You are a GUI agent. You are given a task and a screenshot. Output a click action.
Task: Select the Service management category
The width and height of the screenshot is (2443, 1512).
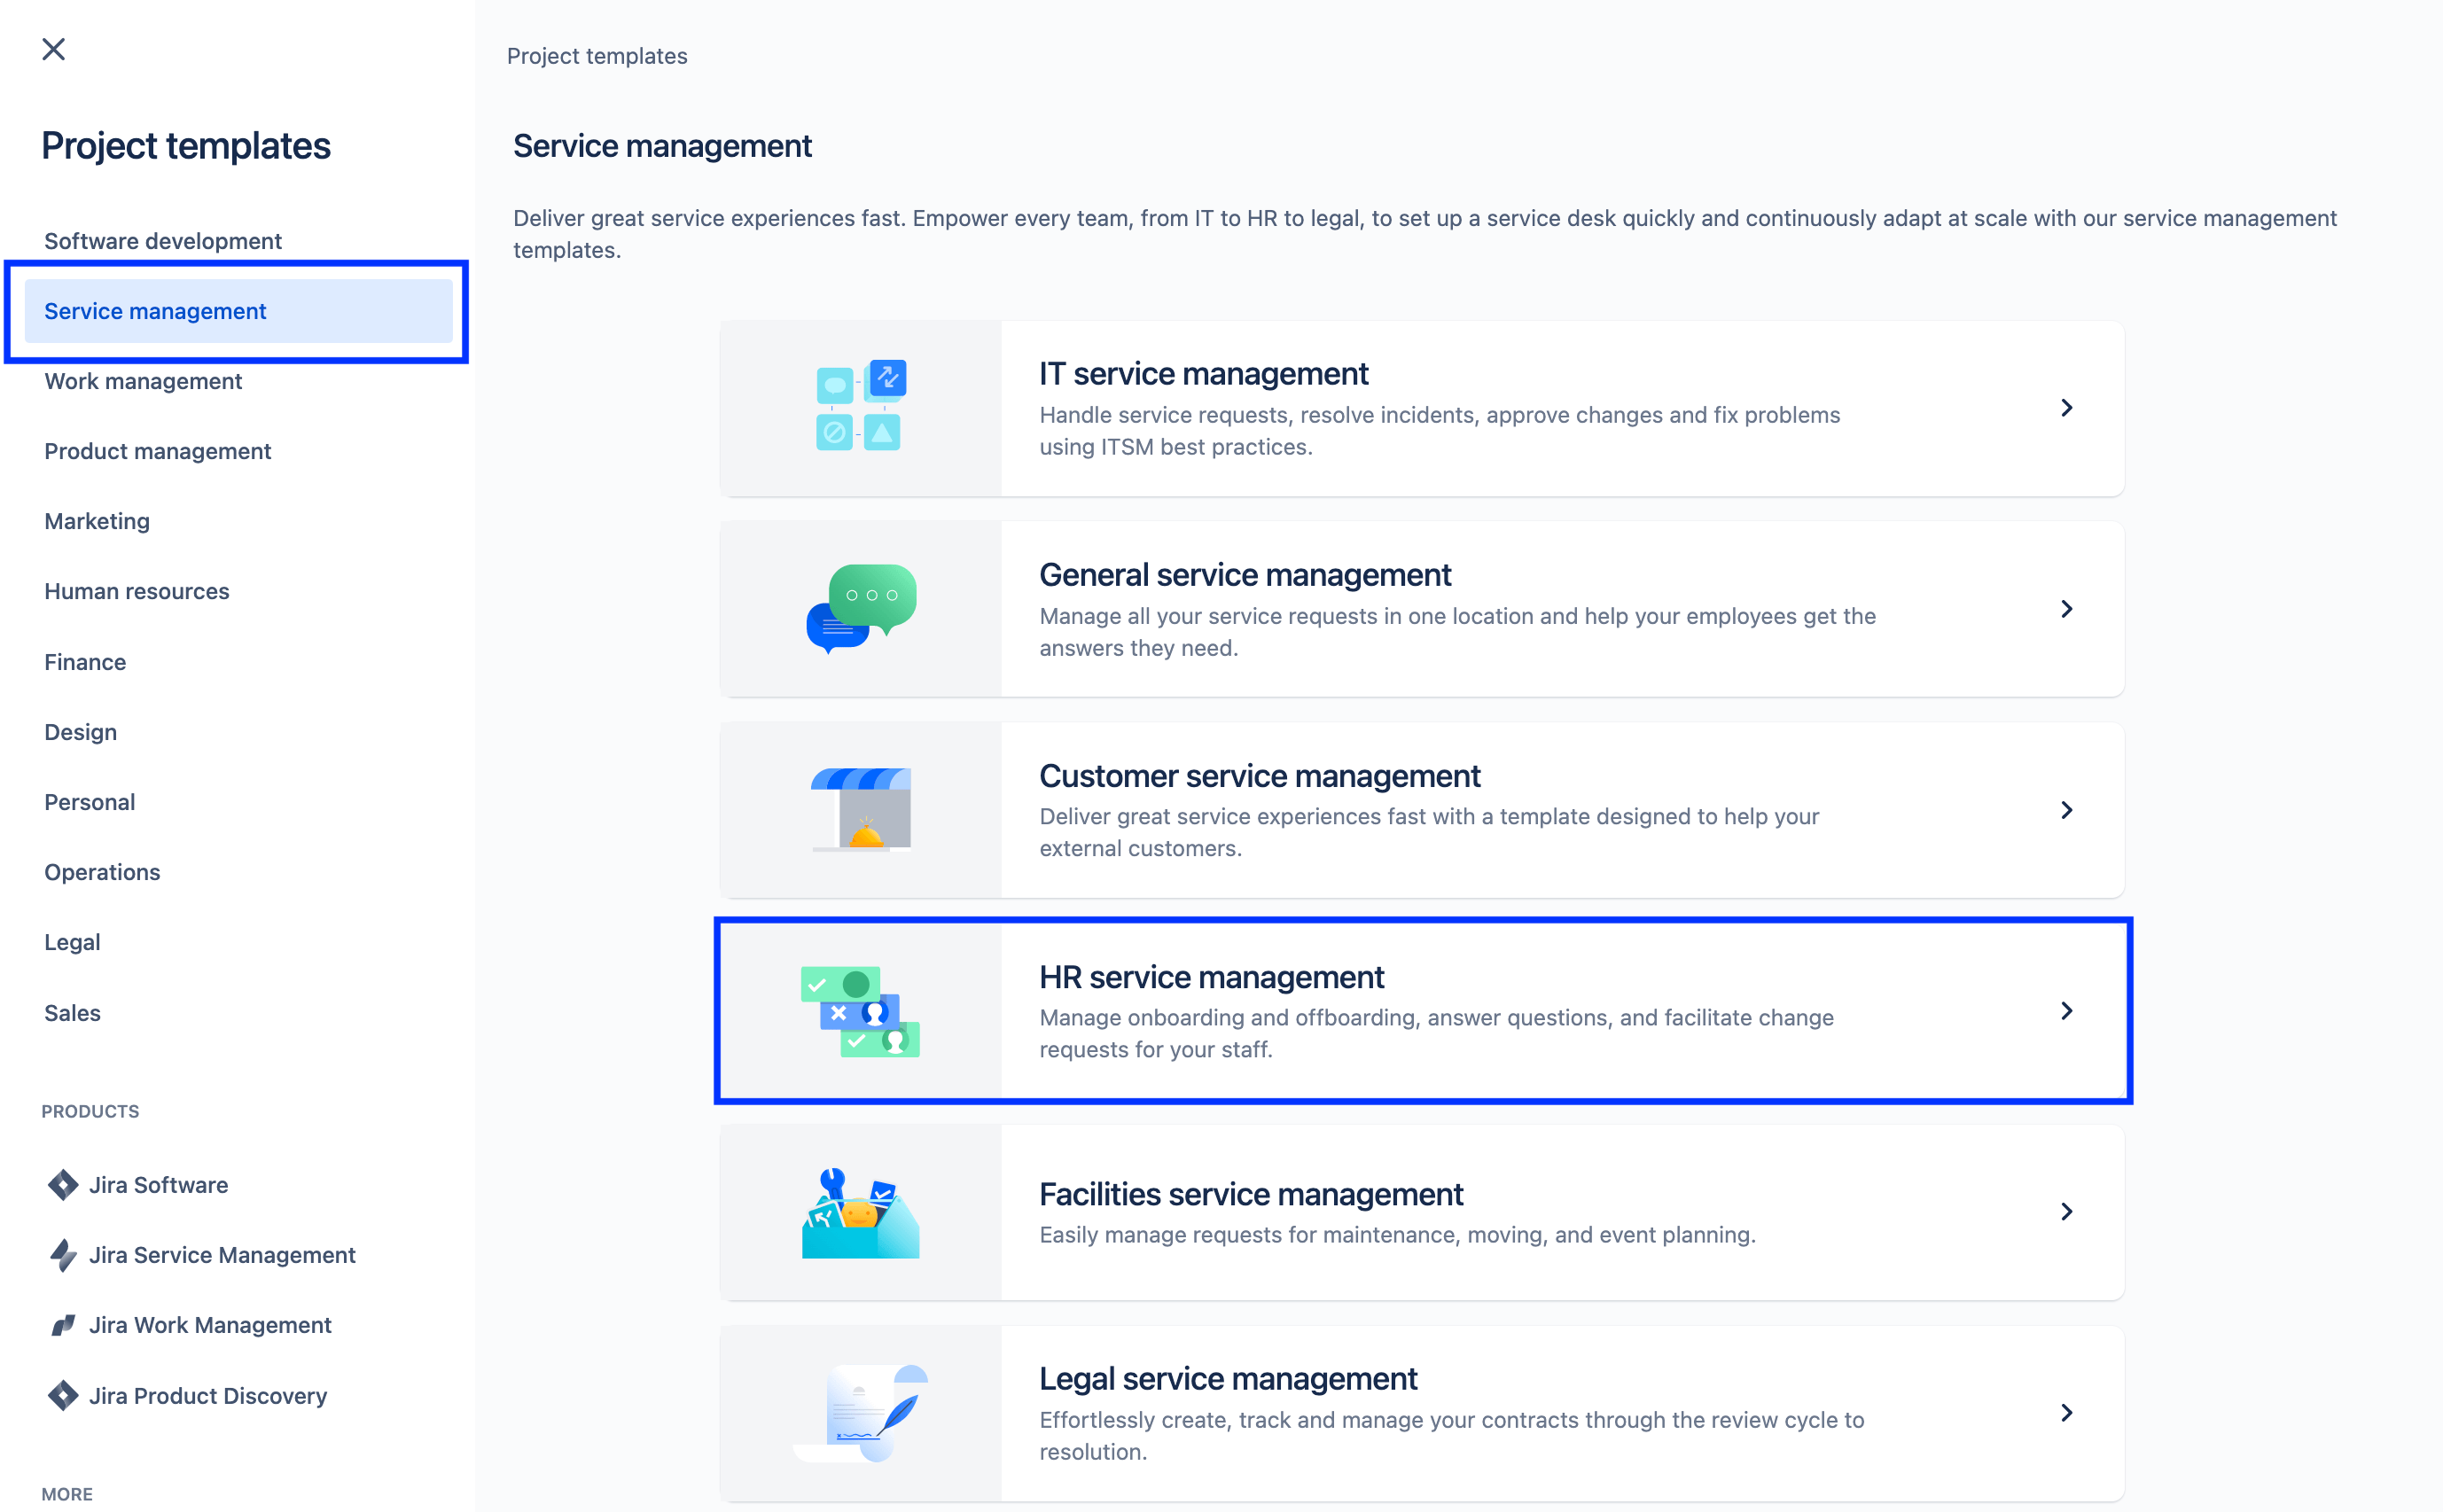tap(153, 310)
